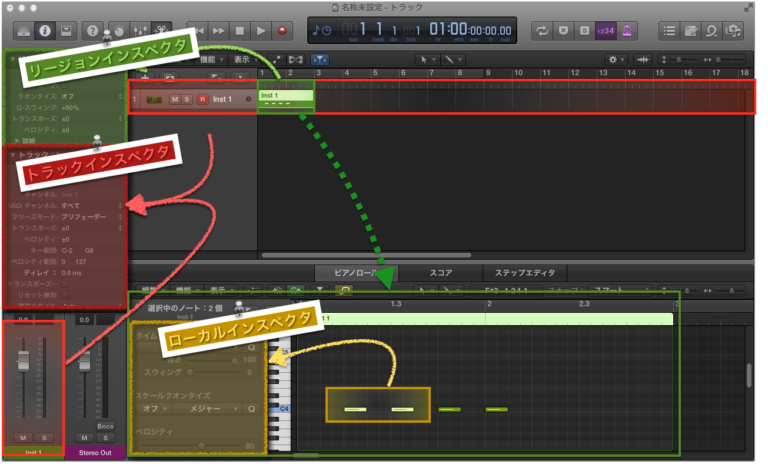
Task: Click the fast forward transport button
Action: (x=218, y=31)
